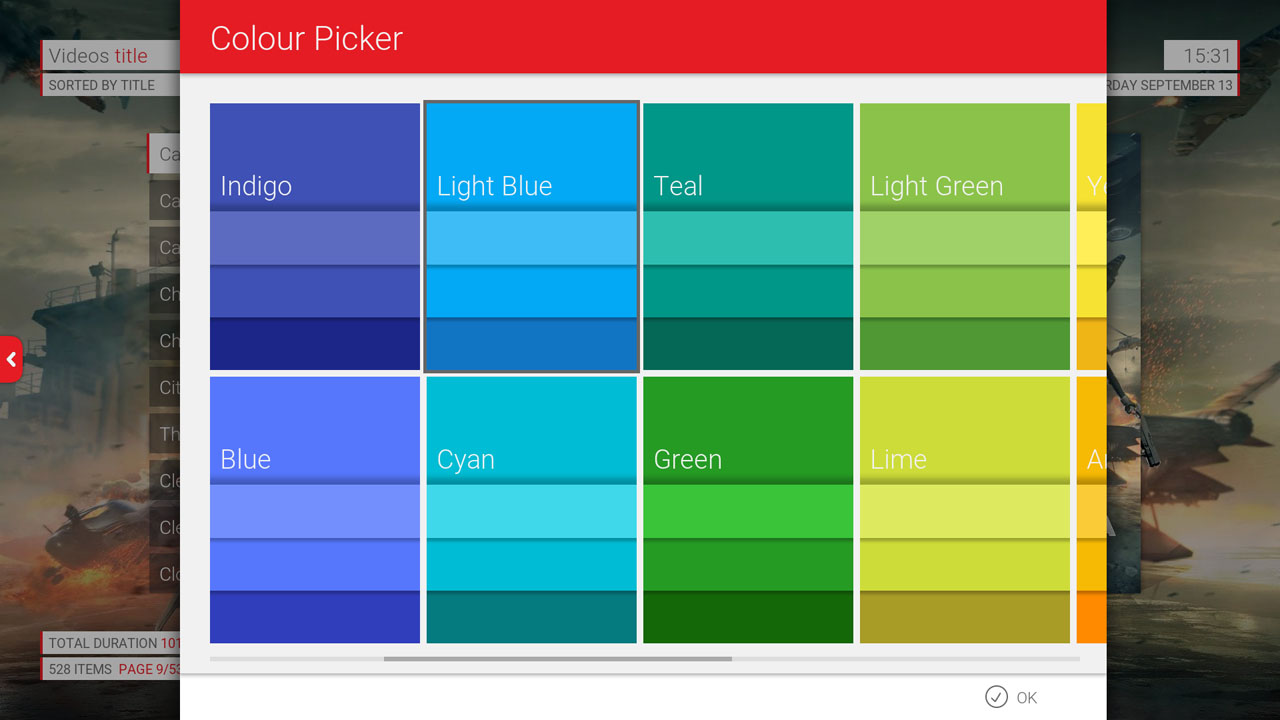The image size is (1280, 720).
Task: Select the Light Green header swatch
Action: point(965,157)
